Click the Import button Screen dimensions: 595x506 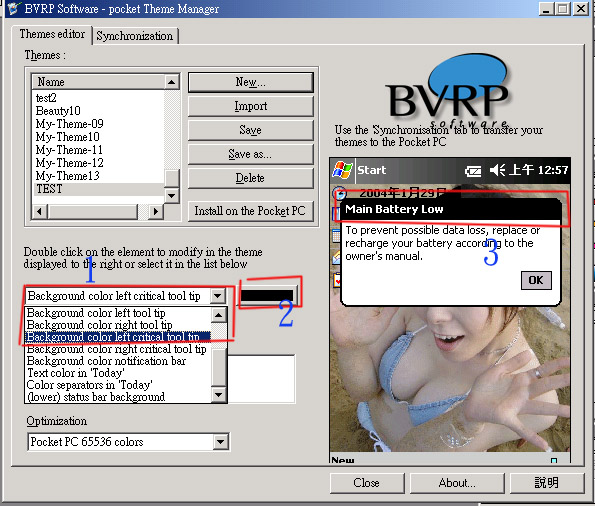pyautogui.click(x=250, y=106)
